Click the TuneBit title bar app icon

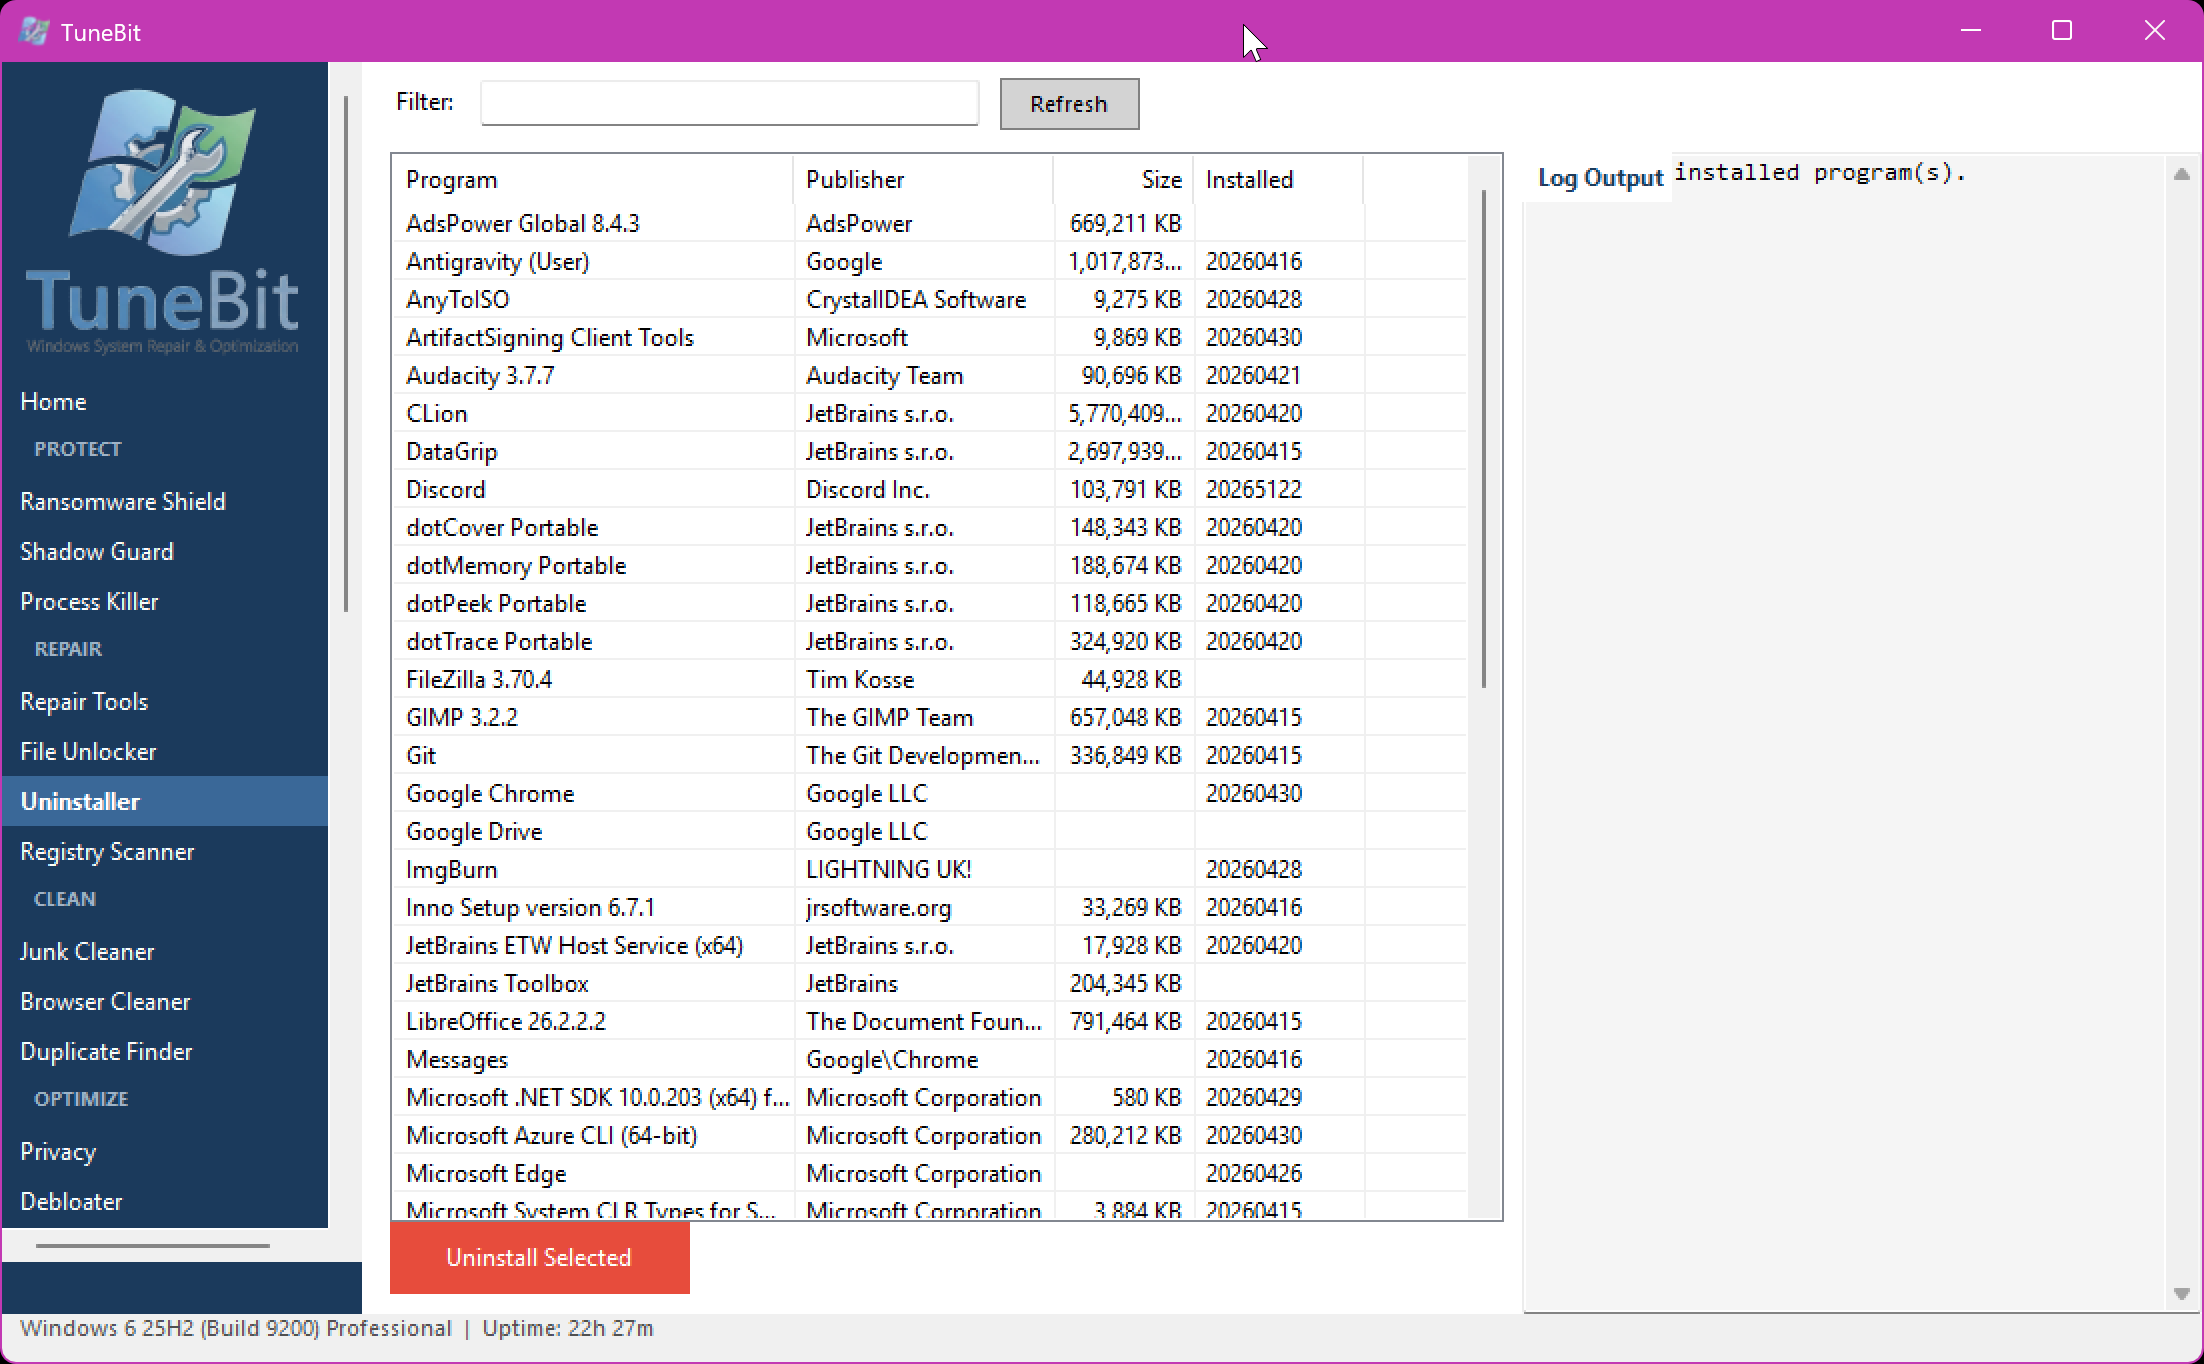[34, 31]
